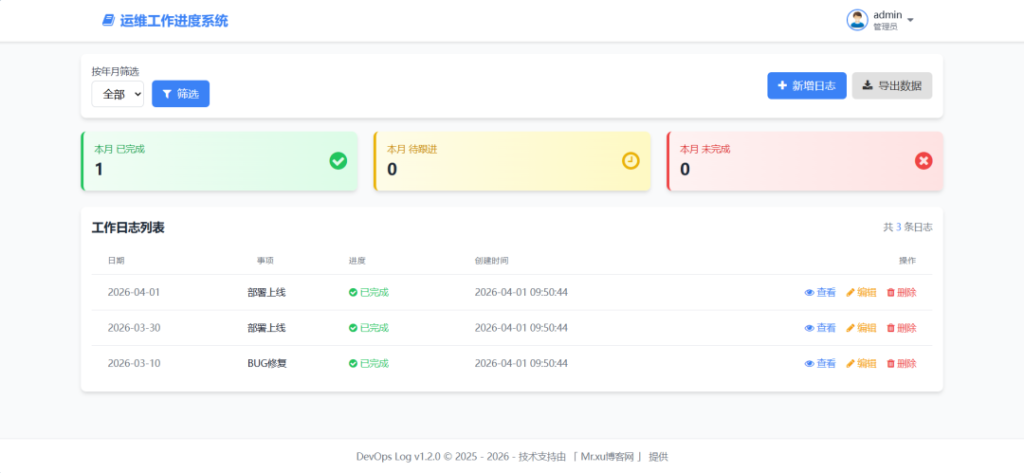This screenshot has height=473, width=1024.
Task: Click the 管理员 role label
Action: pyautogui.click(x=885, y=27)
